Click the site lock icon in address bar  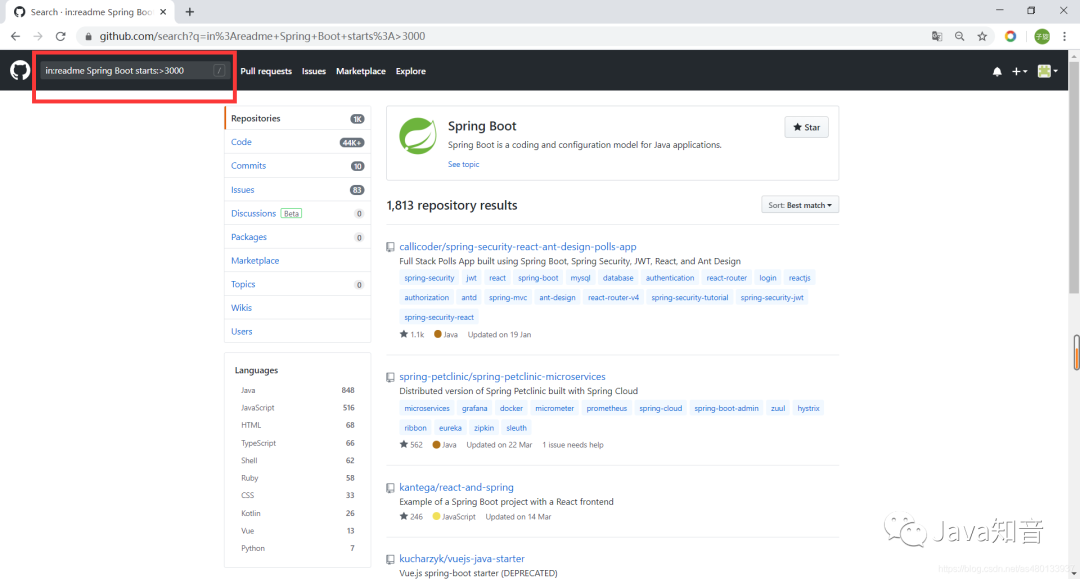click(88, 36)
